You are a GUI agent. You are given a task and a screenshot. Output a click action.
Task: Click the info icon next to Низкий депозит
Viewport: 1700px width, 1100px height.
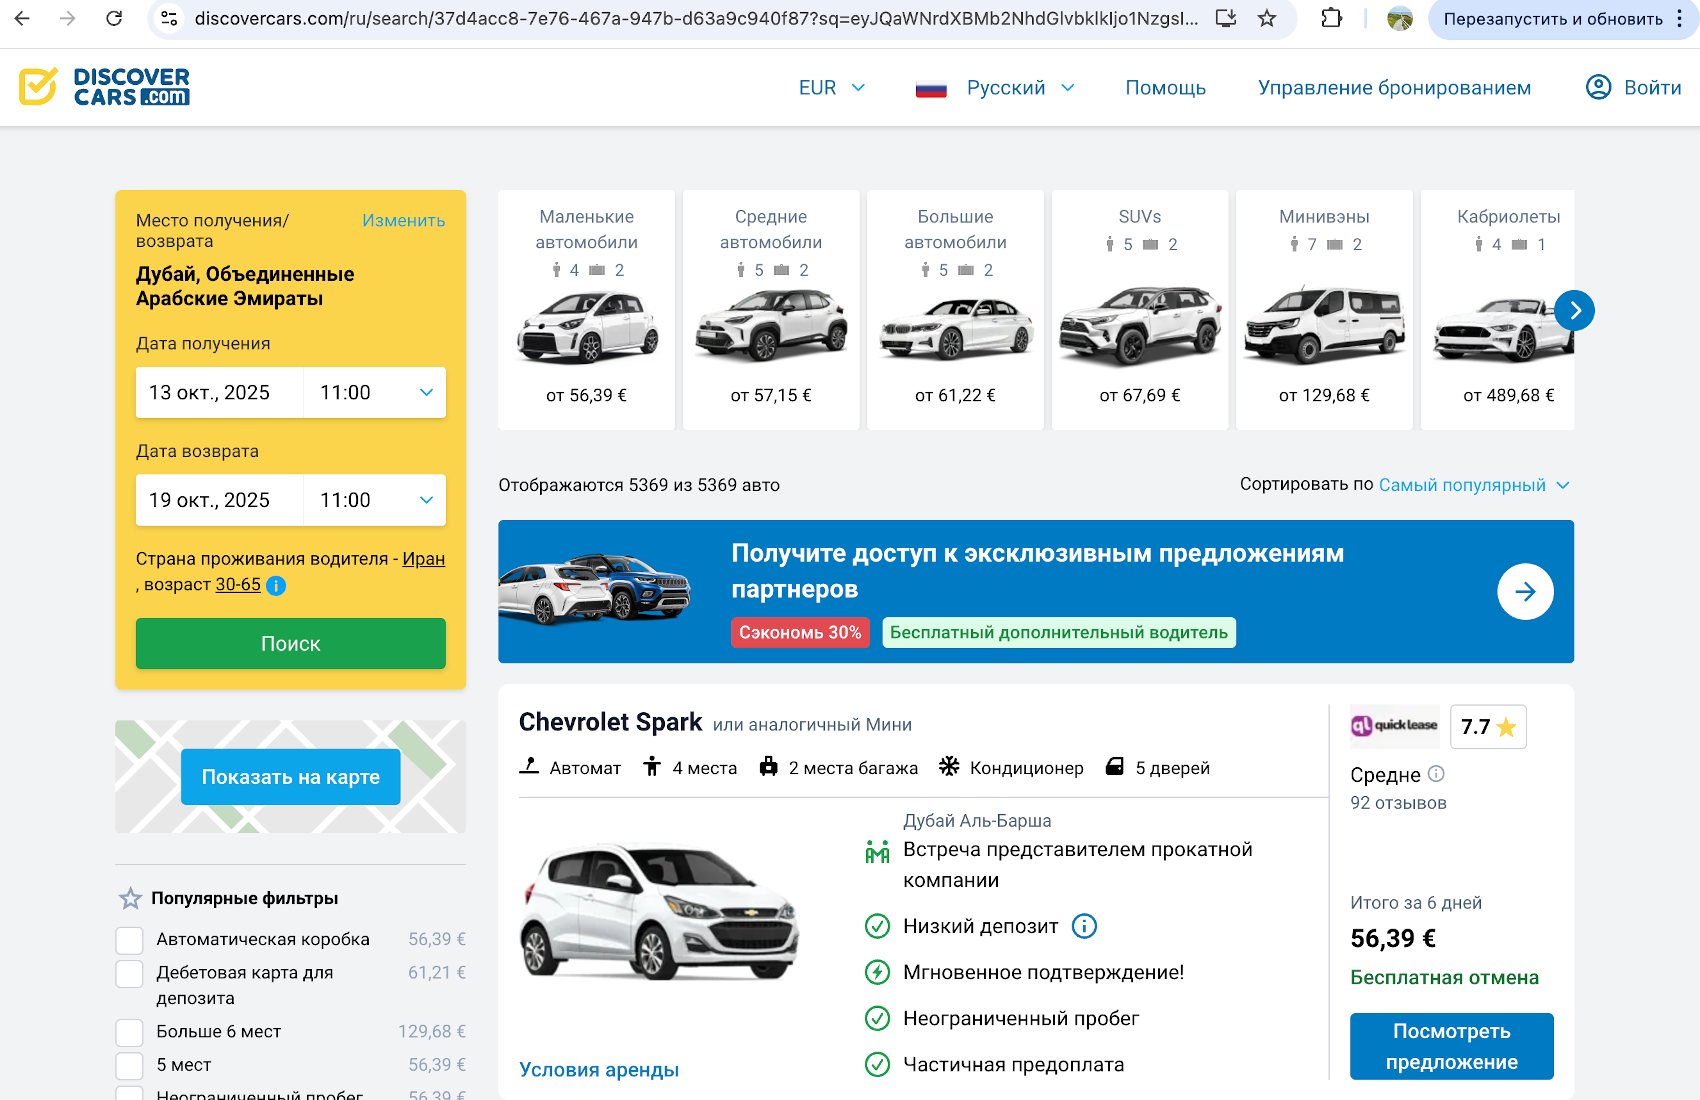[1084, 926]
